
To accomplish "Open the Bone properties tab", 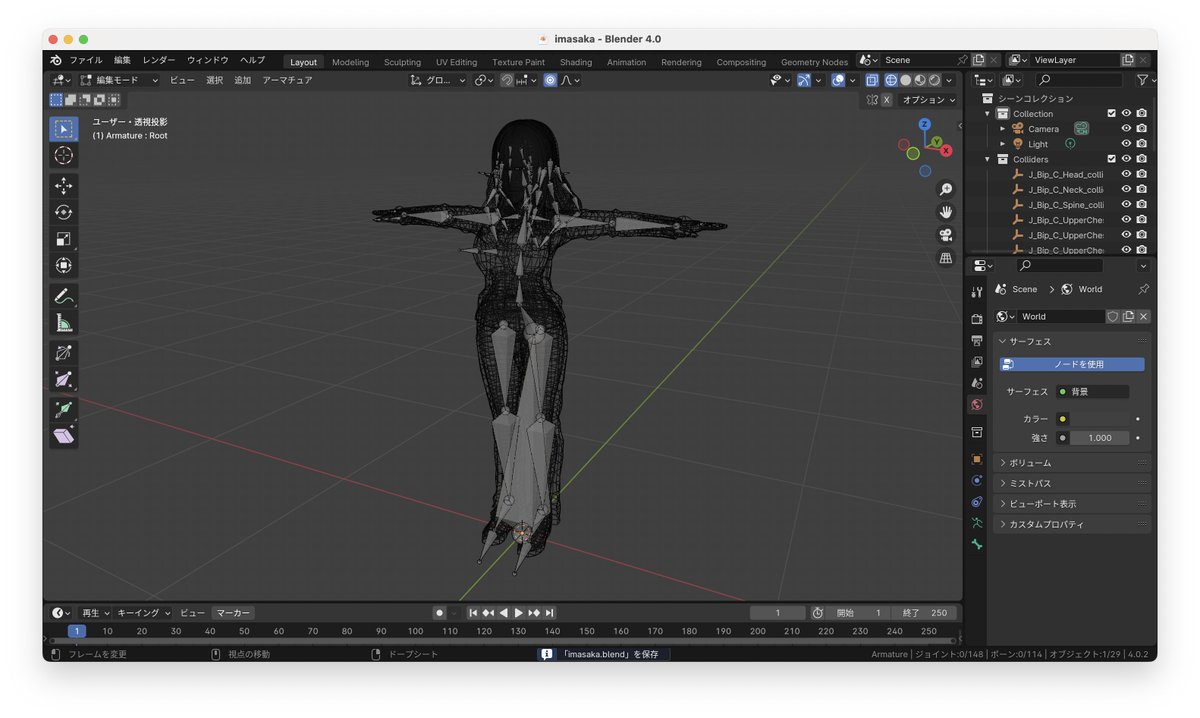I will tap(977, 544).
